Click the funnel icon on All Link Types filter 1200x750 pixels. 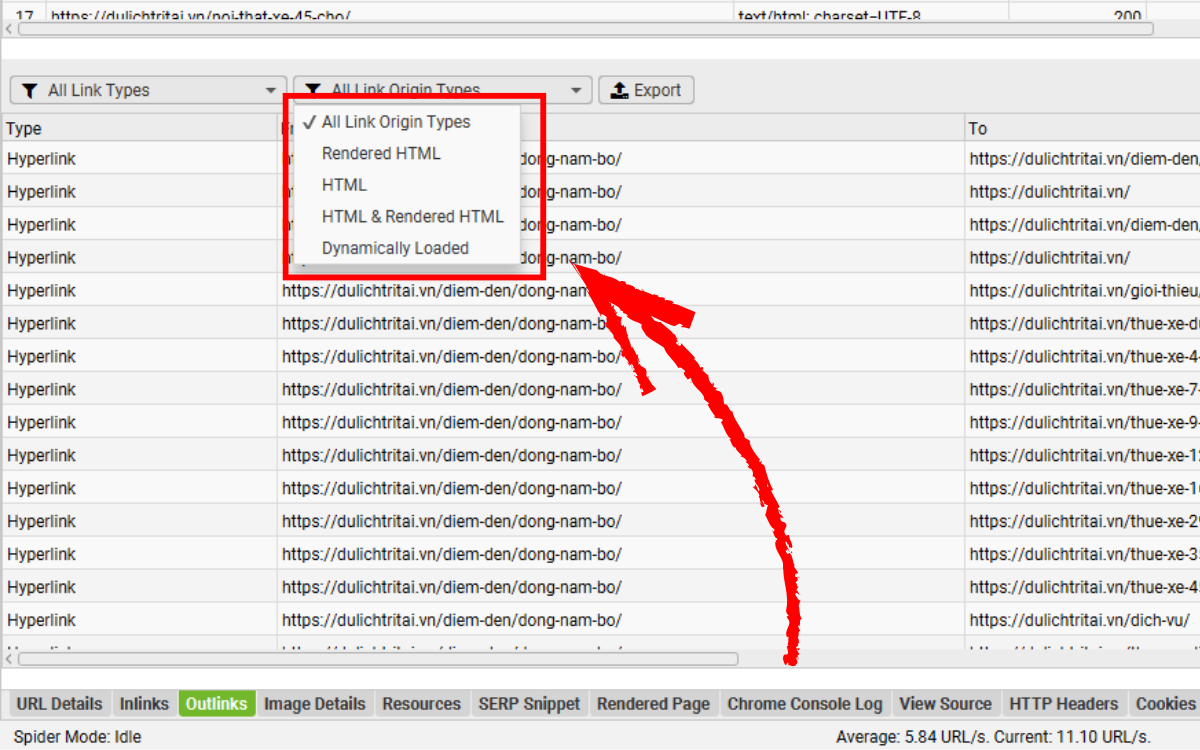pos(29,90)
